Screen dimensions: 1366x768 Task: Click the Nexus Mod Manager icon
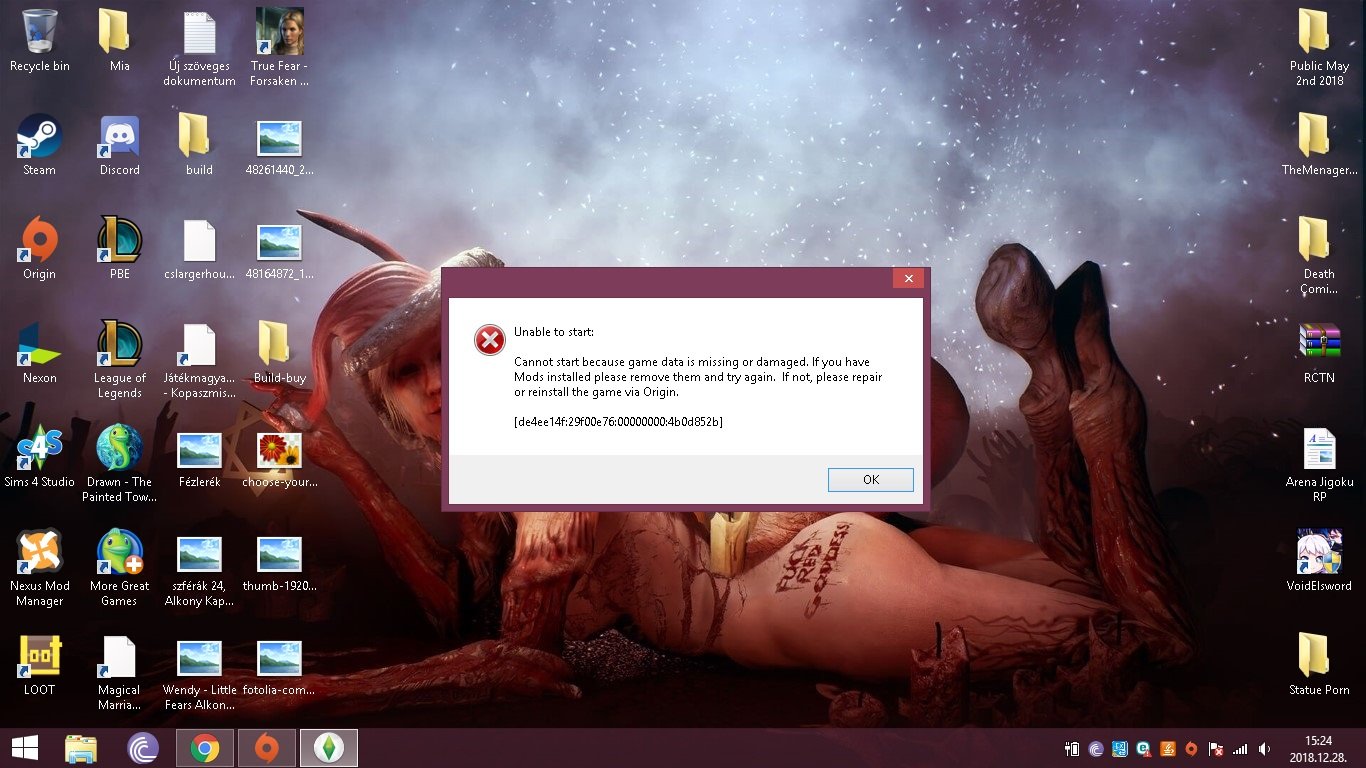(x=40, y=568)
